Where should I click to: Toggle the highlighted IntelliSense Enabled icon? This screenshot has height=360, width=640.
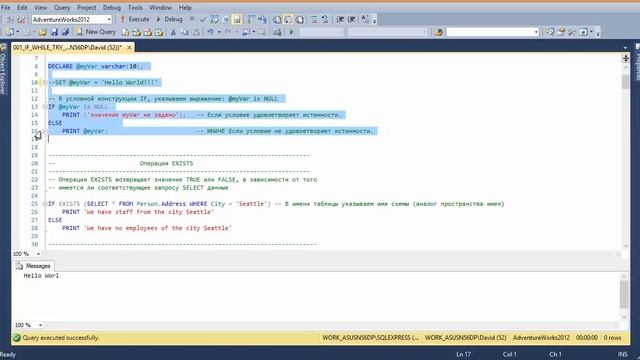[236, 19]
